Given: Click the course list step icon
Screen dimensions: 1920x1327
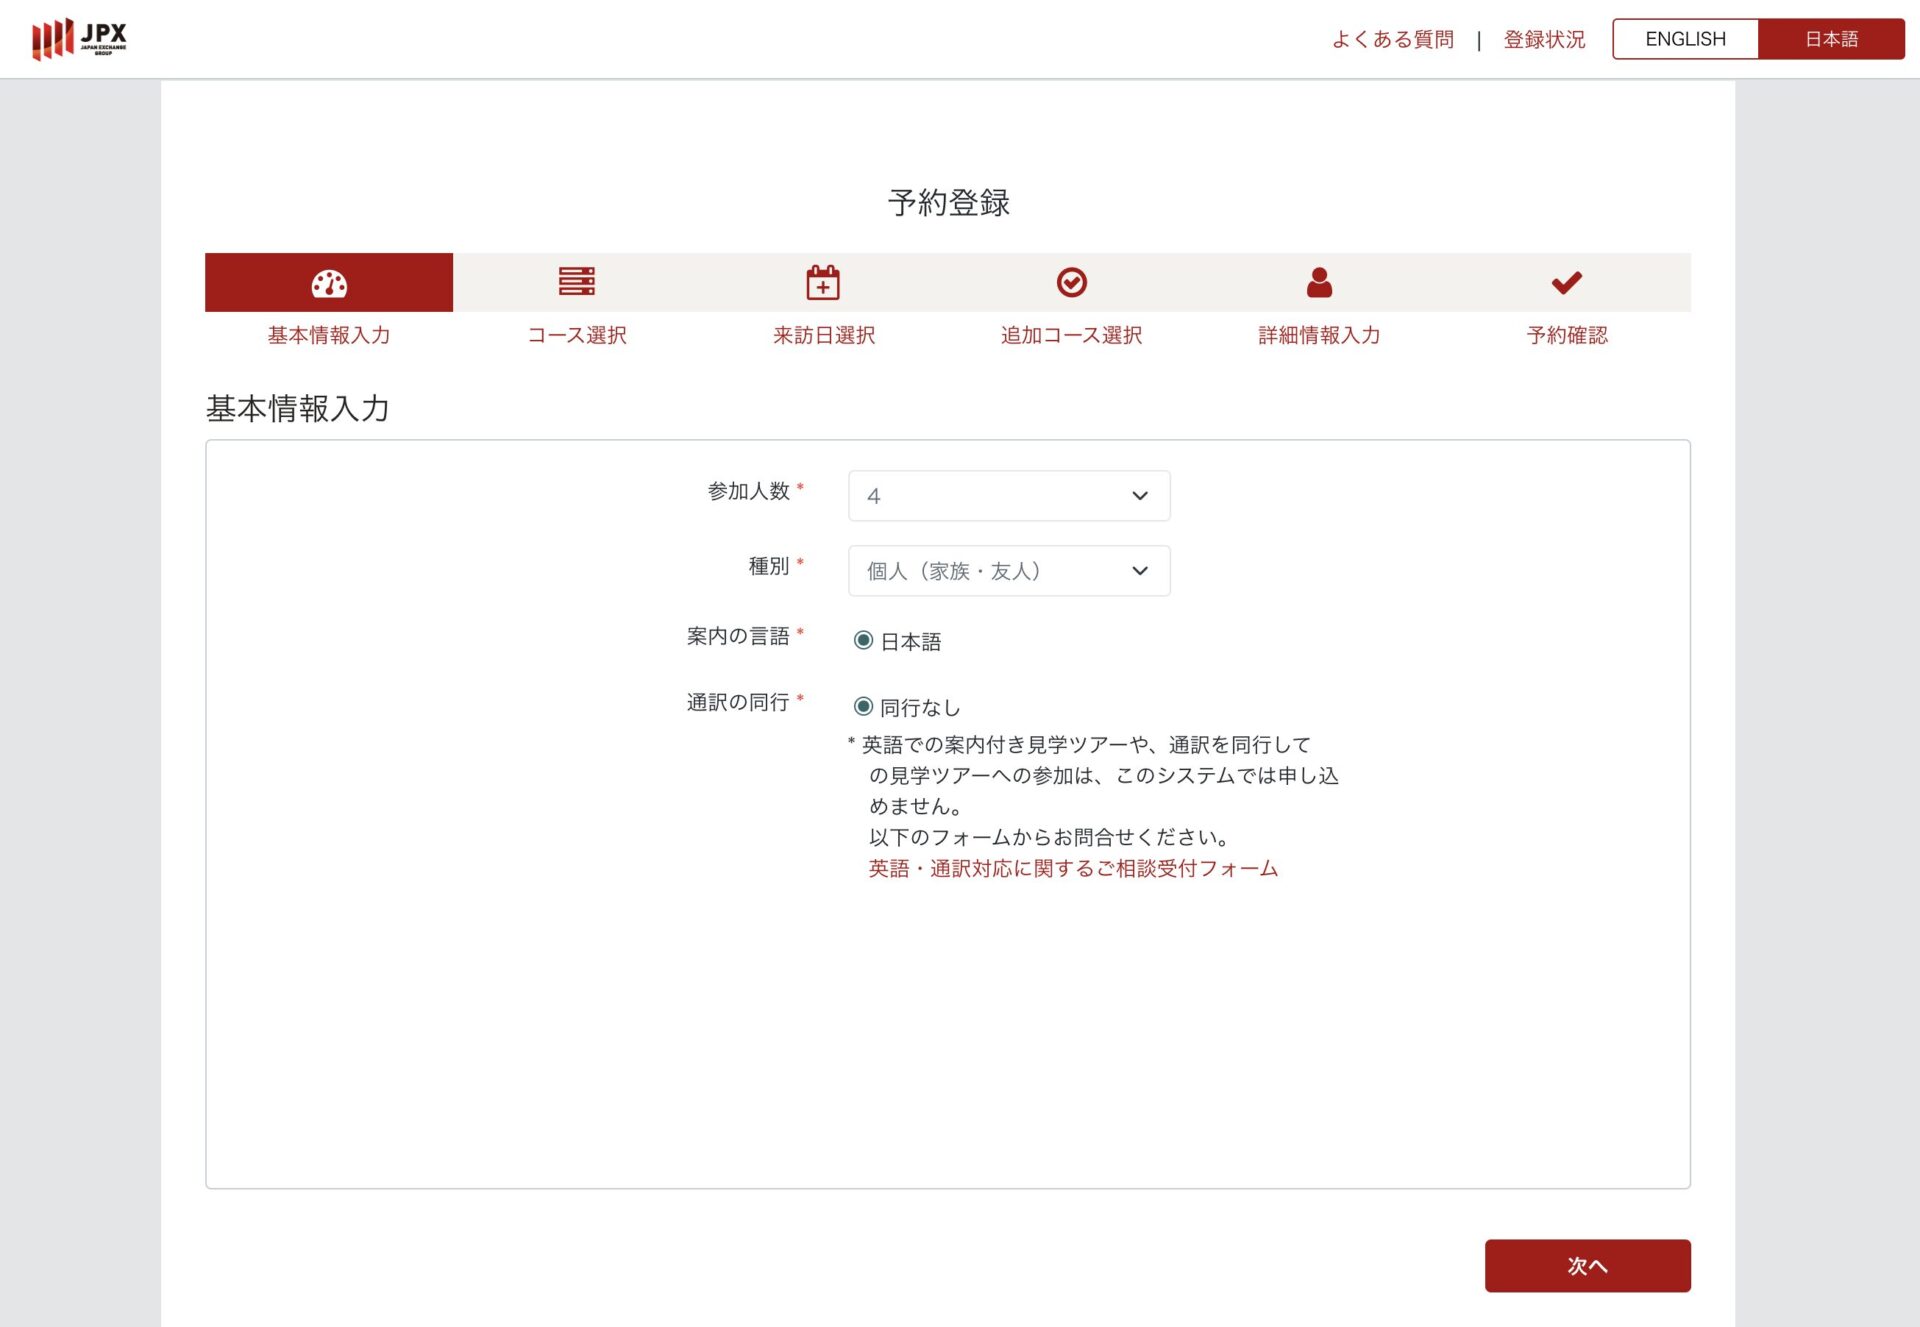Looking at the screenshot, I should coord(577,282).
